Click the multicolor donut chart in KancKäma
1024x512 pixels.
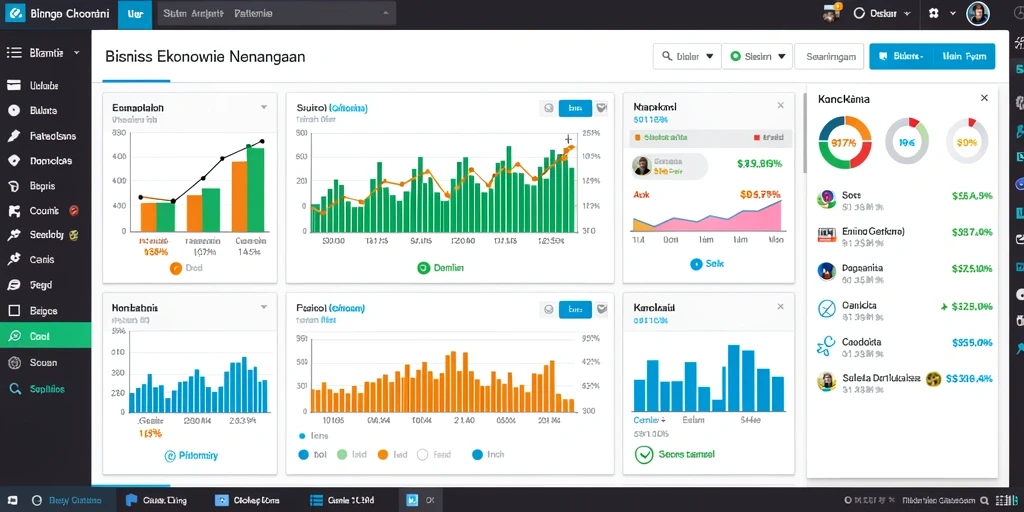coord(844,142)
